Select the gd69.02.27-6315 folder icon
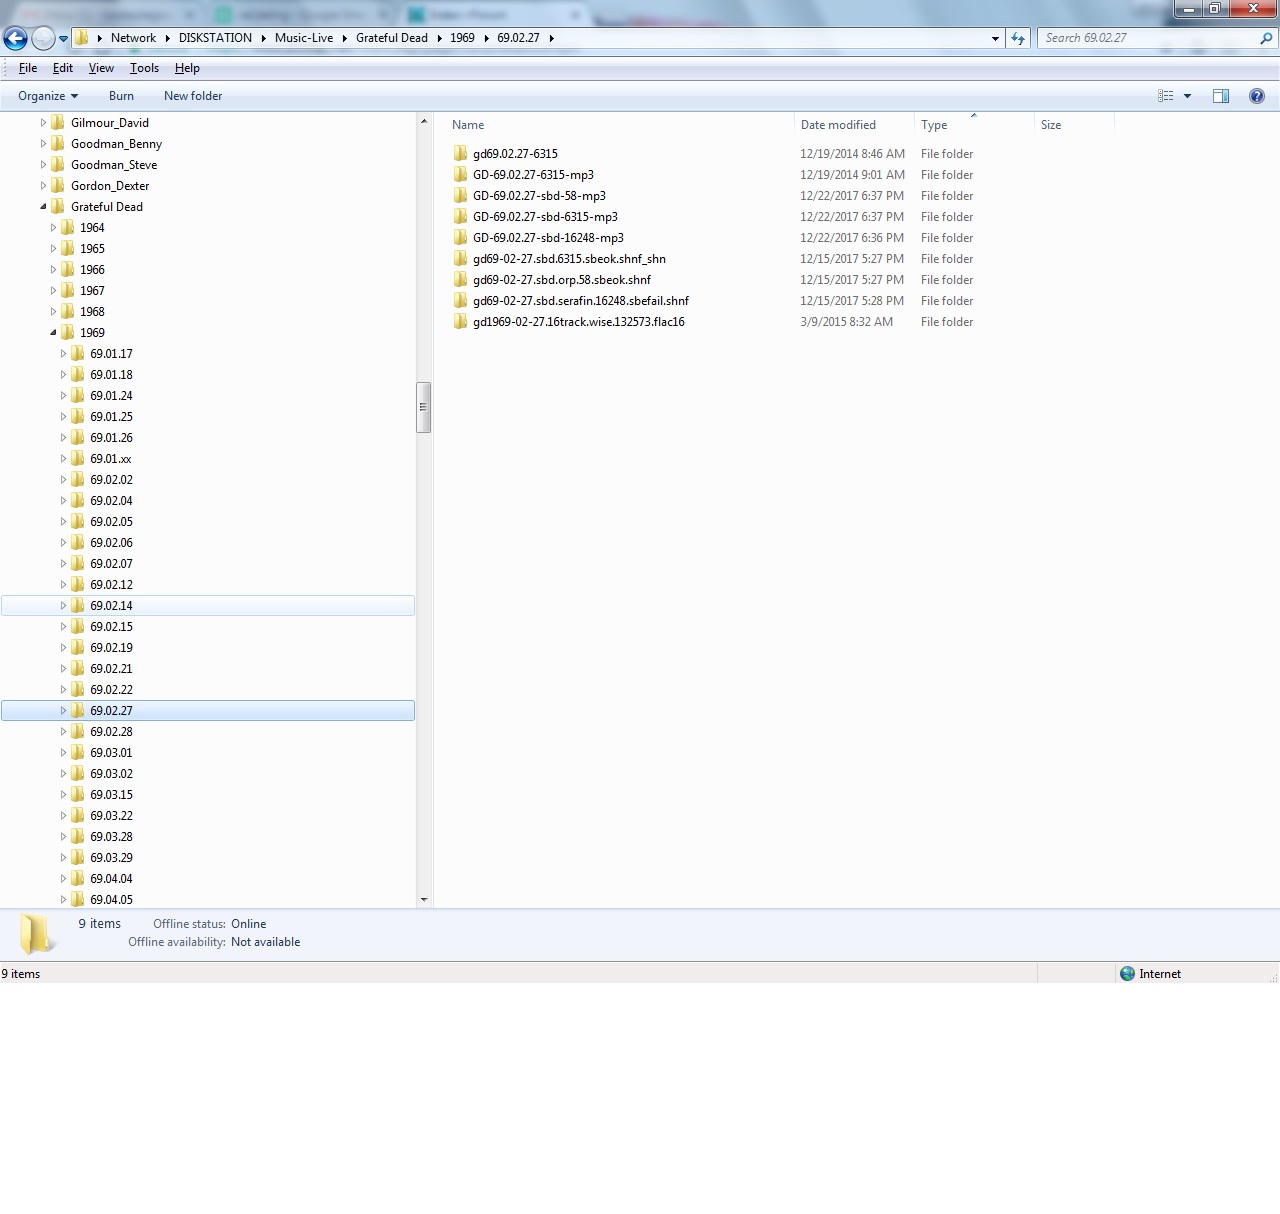This screenshot has width=1280, height=1214. pyautogui.click(x=460, y=154)
